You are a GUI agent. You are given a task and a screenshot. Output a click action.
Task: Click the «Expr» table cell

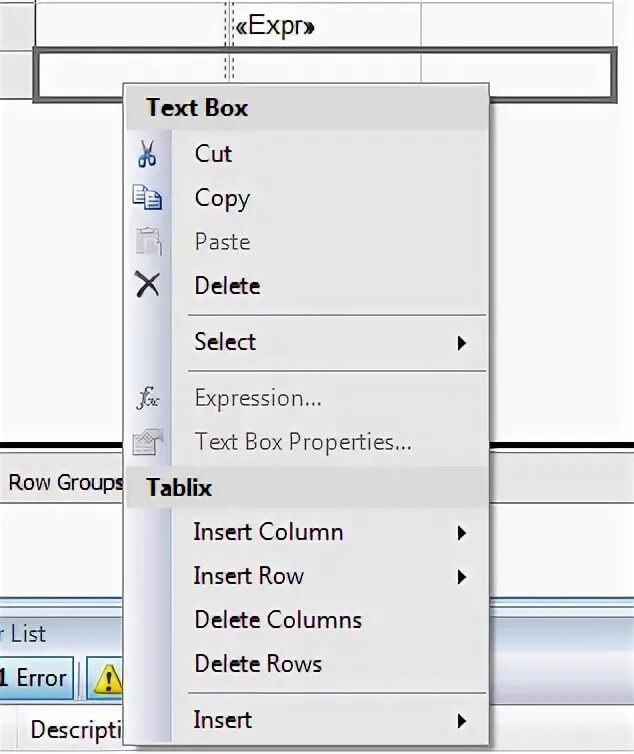pos(274,27)
